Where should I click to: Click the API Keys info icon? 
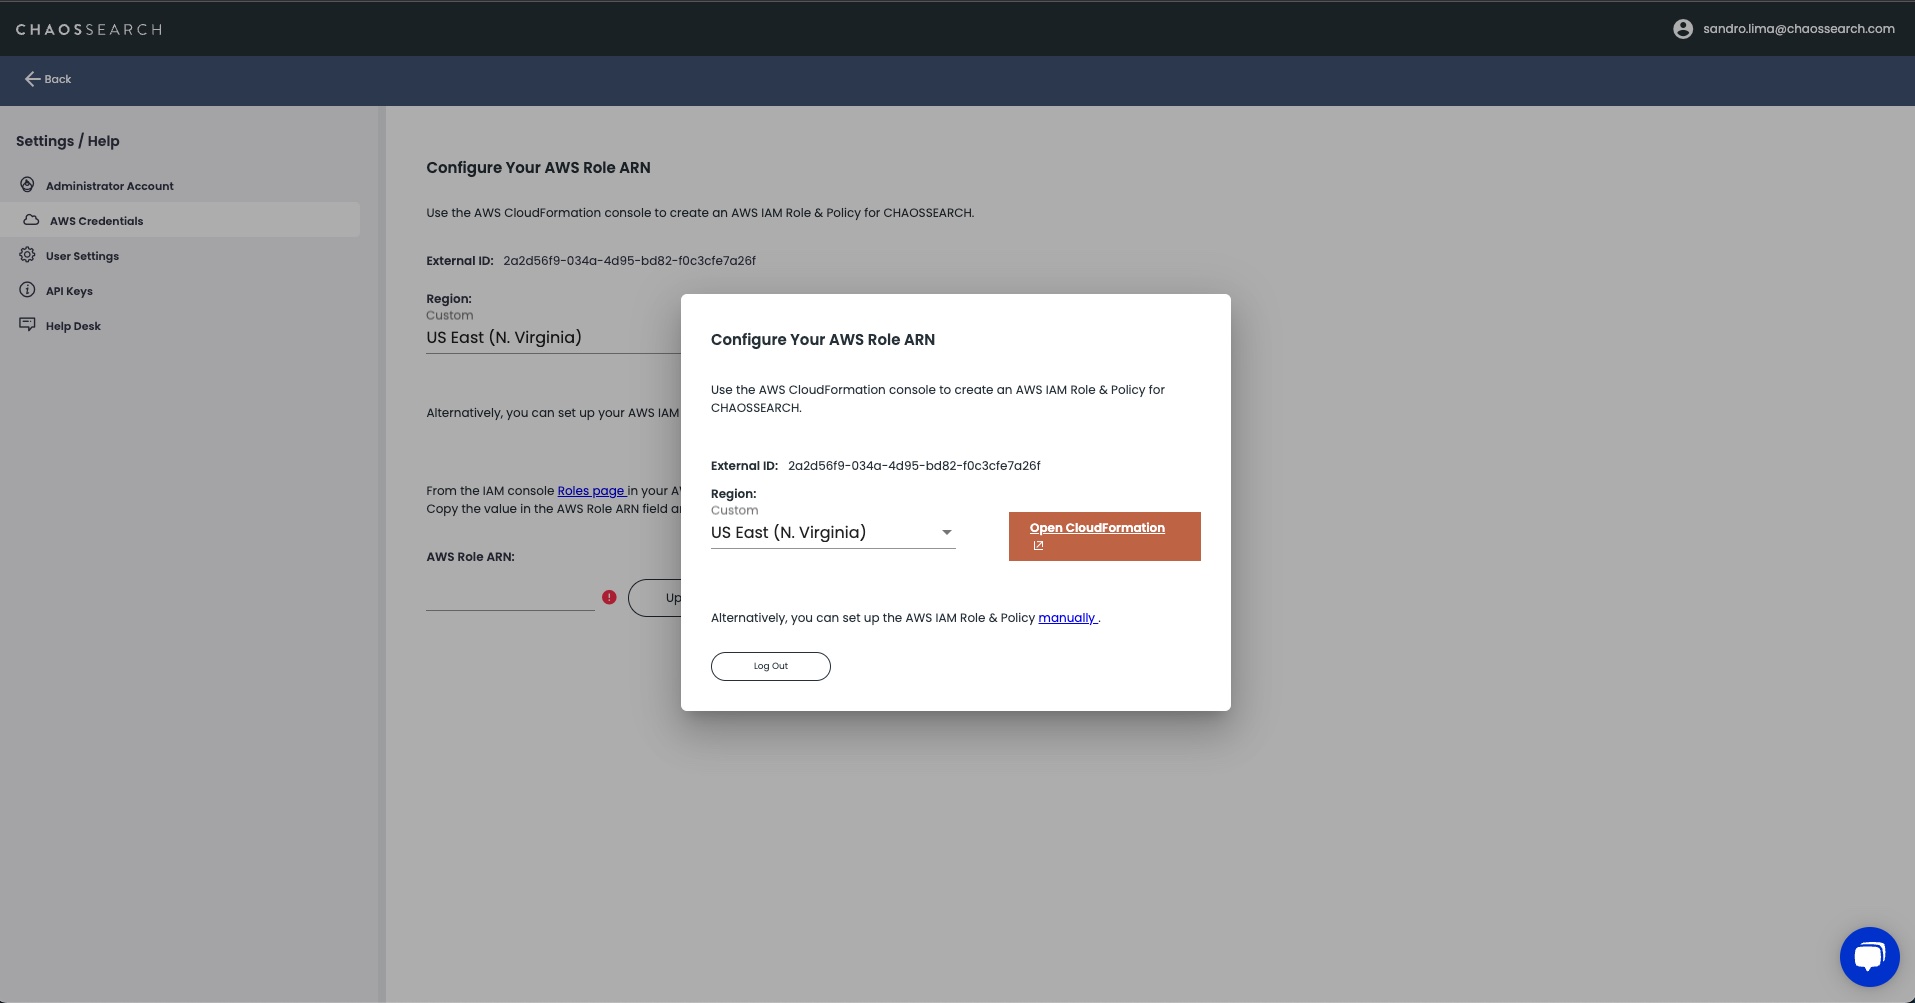[27, 290]
